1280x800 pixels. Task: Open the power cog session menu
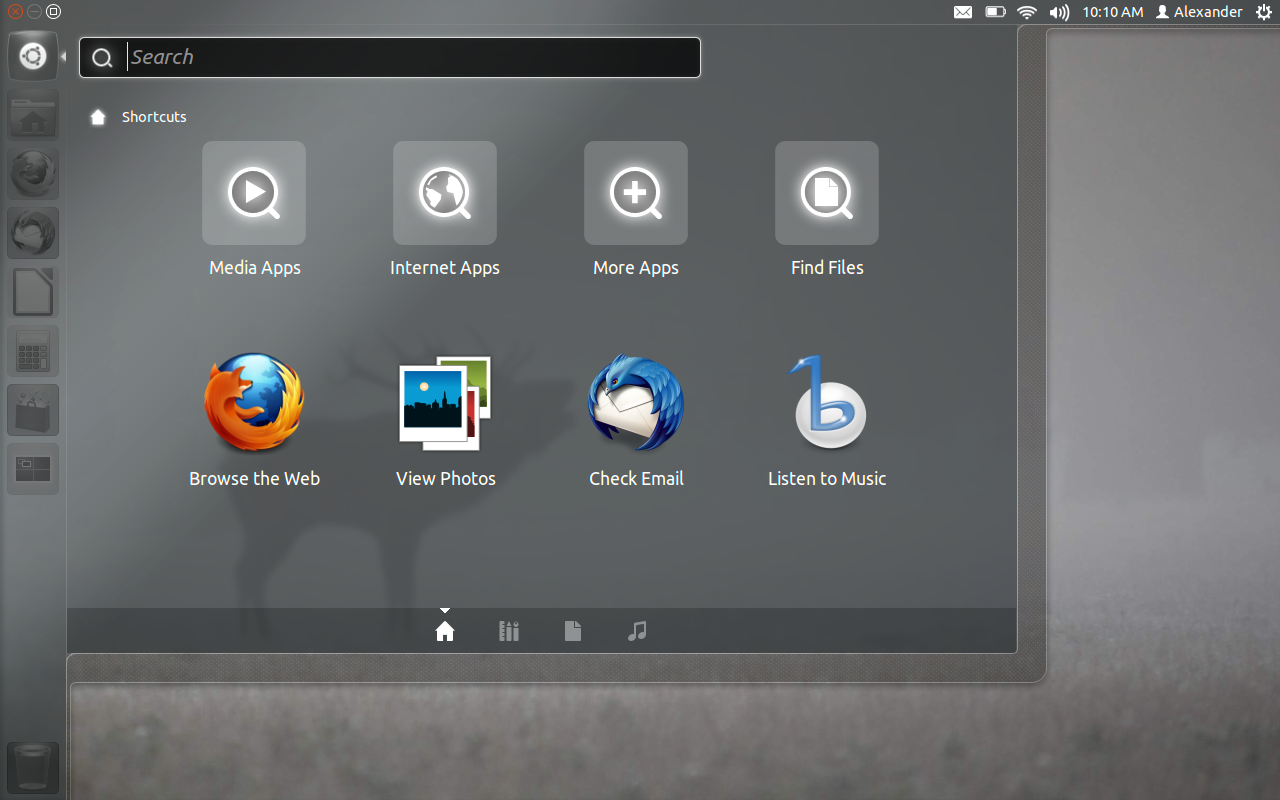(1263, 12)
